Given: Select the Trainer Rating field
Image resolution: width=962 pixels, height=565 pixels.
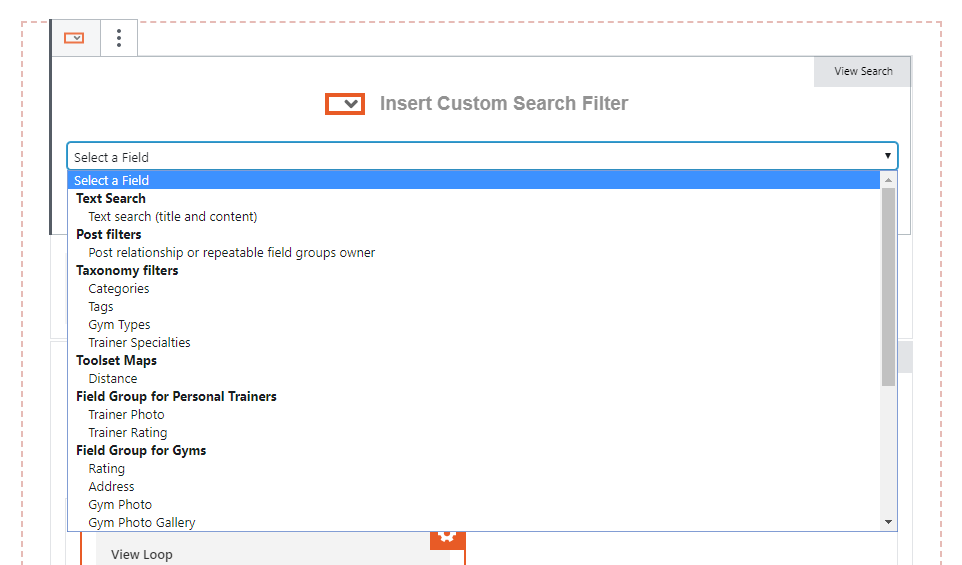Looking at the screenshot, I should coord(128,432).
